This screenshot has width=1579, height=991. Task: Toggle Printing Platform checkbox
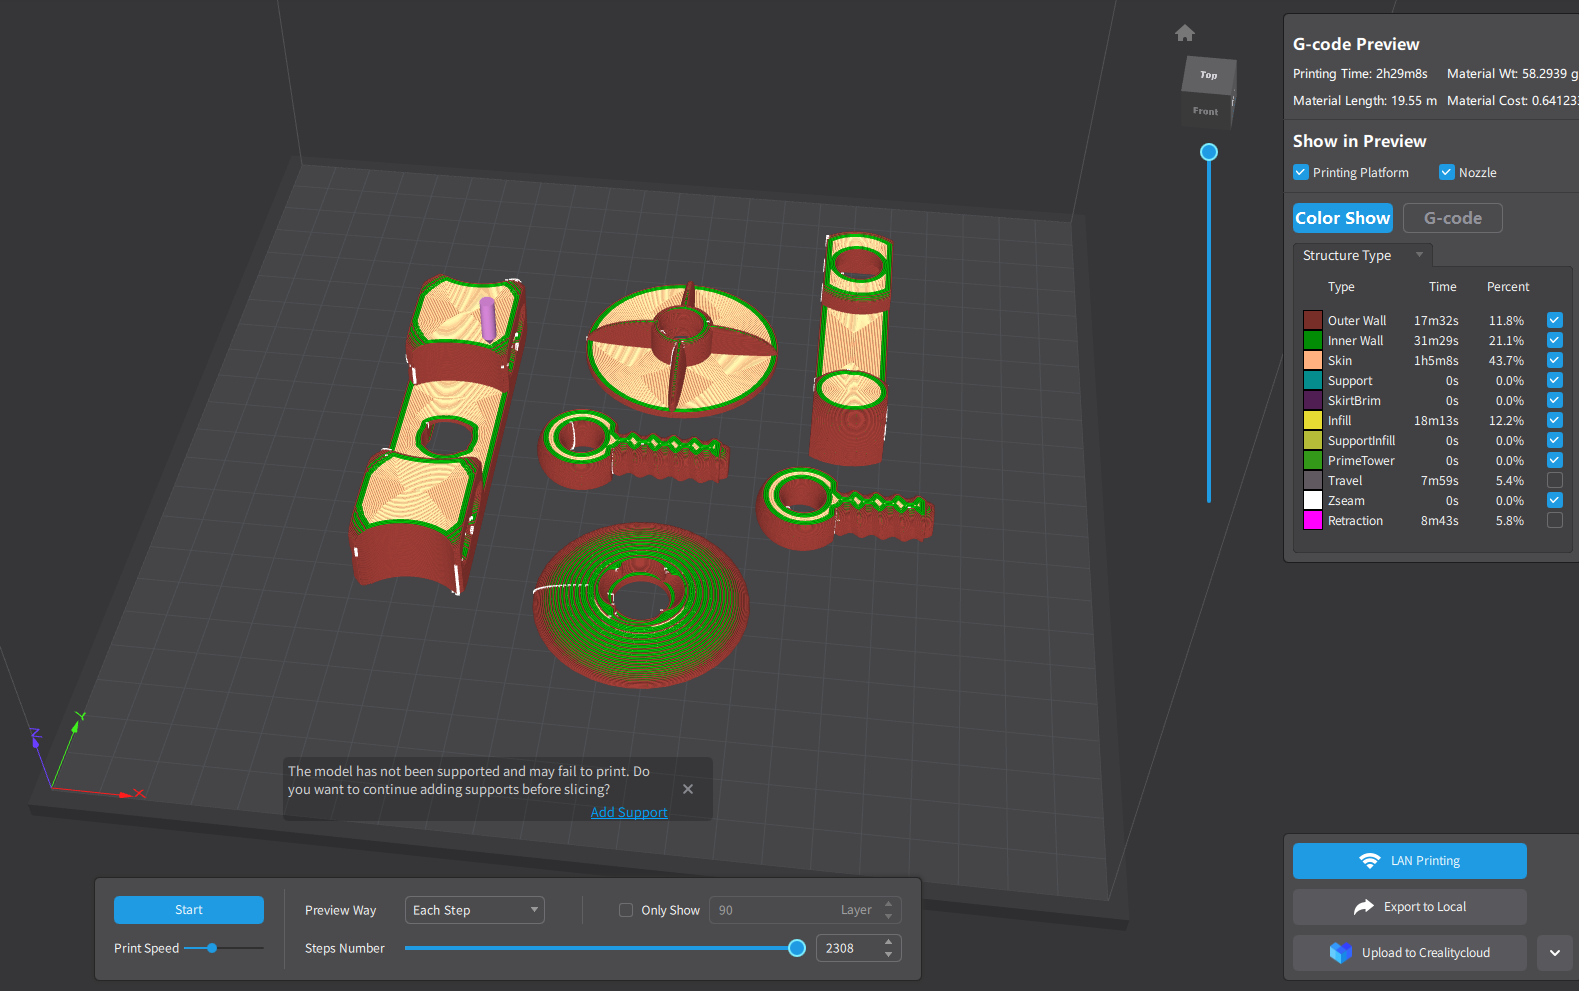pos(1301,172)
